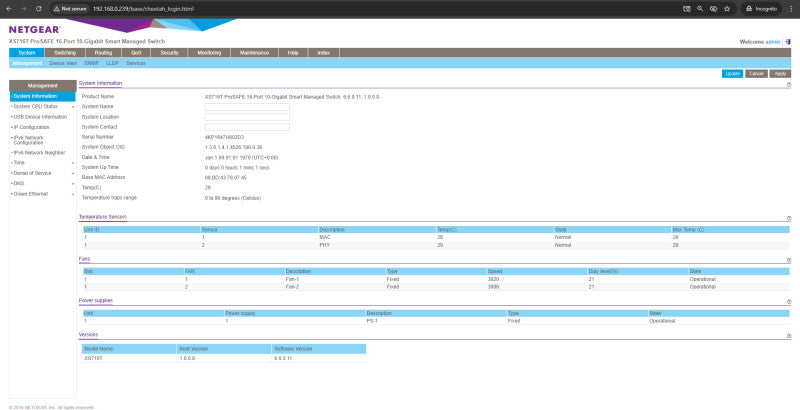Click the Duty level(%) column header
This screenshot has width=800, height=410.
(604, 271)
